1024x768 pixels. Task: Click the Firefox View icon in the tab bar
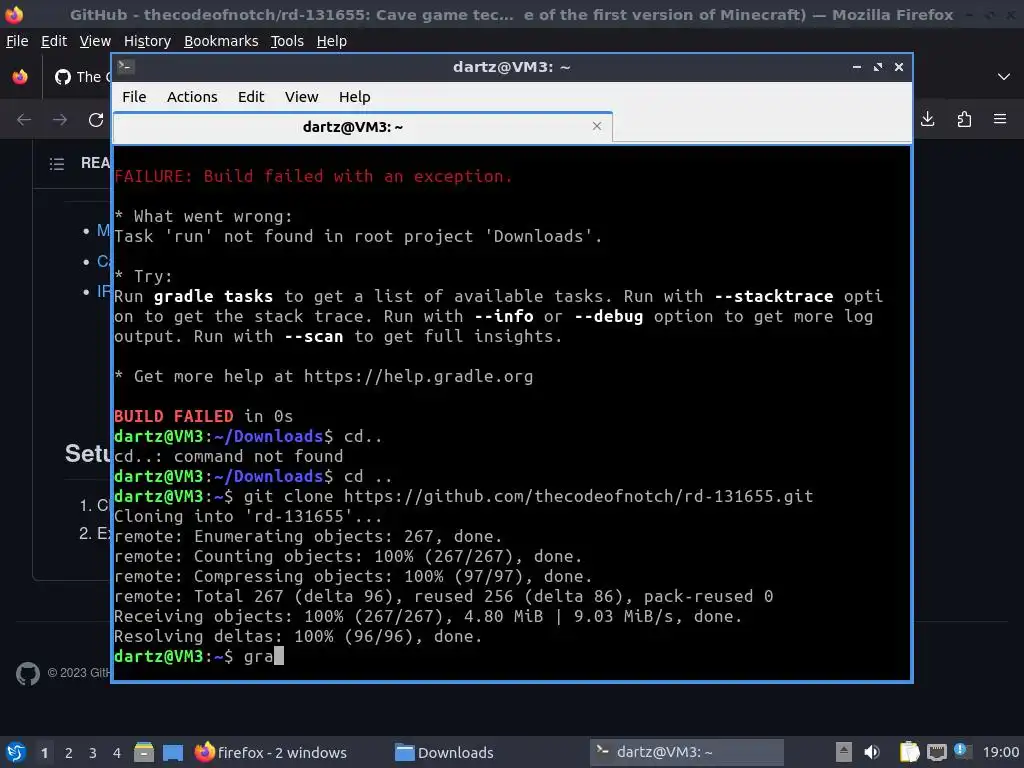point(20,77)
